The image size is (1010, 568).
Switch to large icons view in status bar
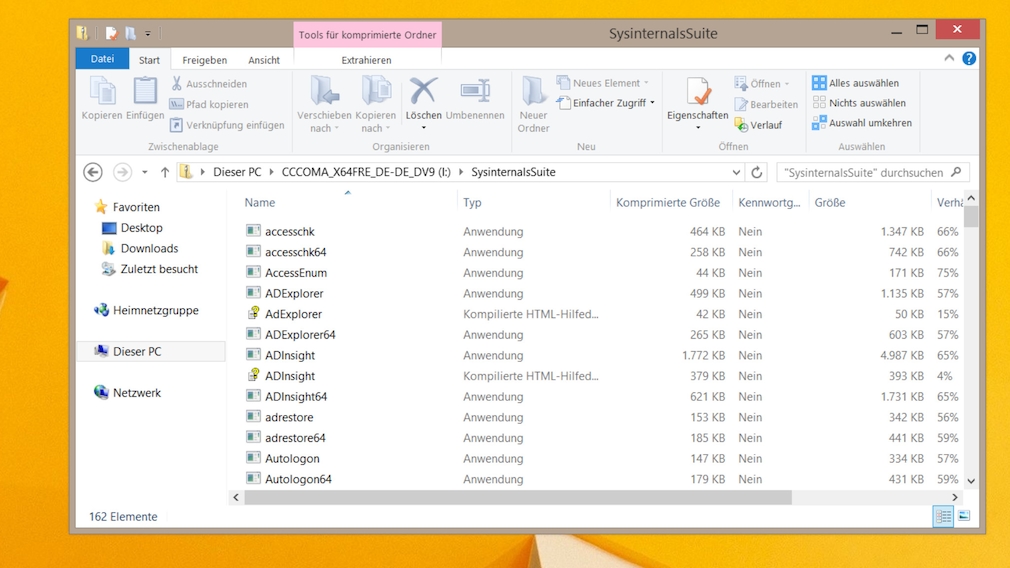point(964,516)
